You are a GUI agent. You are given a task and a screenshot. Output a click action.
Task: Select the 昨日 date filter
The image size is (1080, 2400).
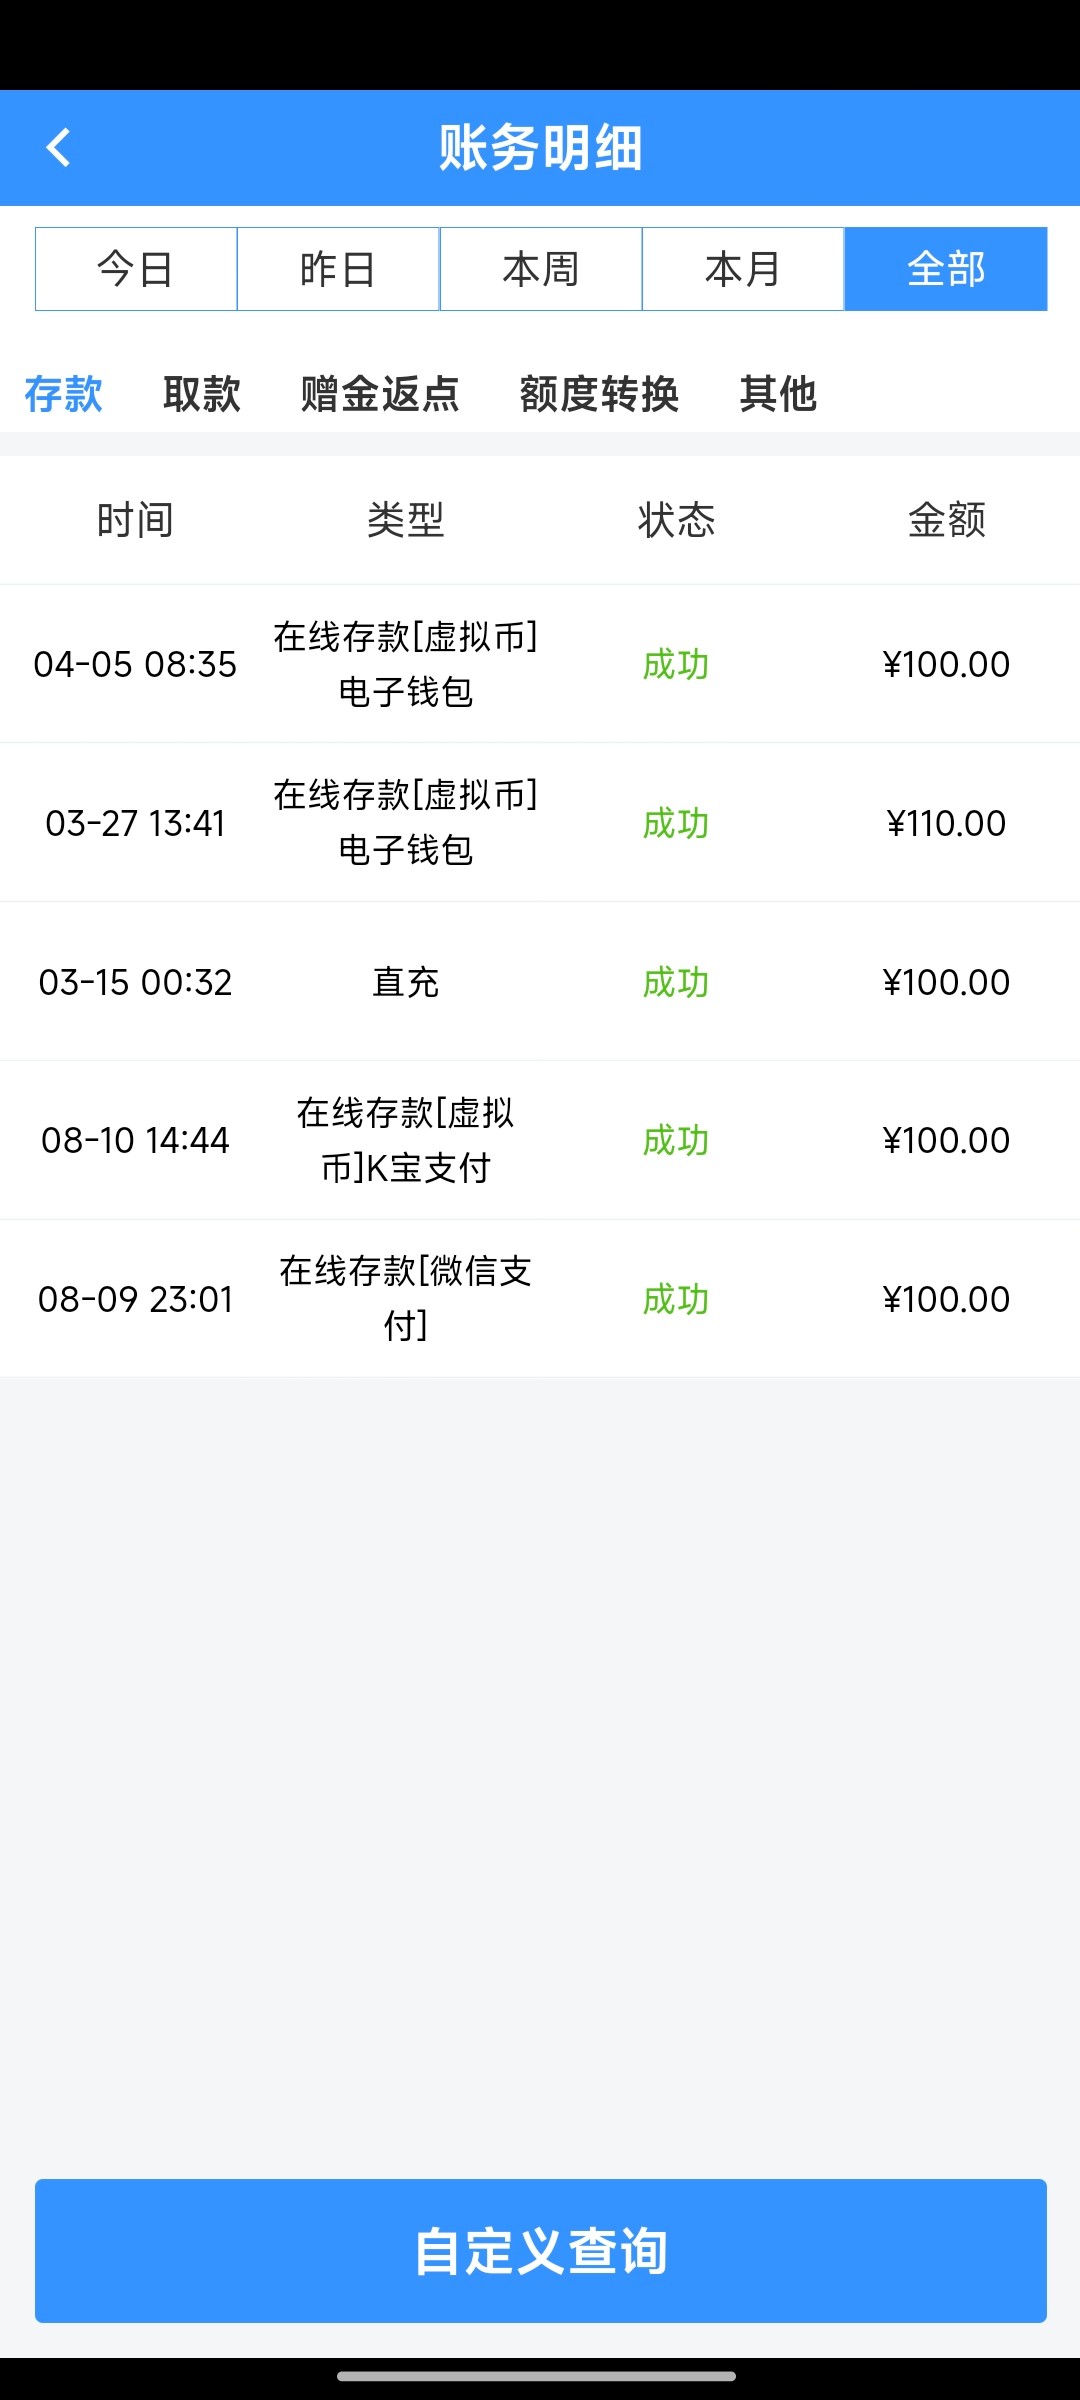[338, 269]
